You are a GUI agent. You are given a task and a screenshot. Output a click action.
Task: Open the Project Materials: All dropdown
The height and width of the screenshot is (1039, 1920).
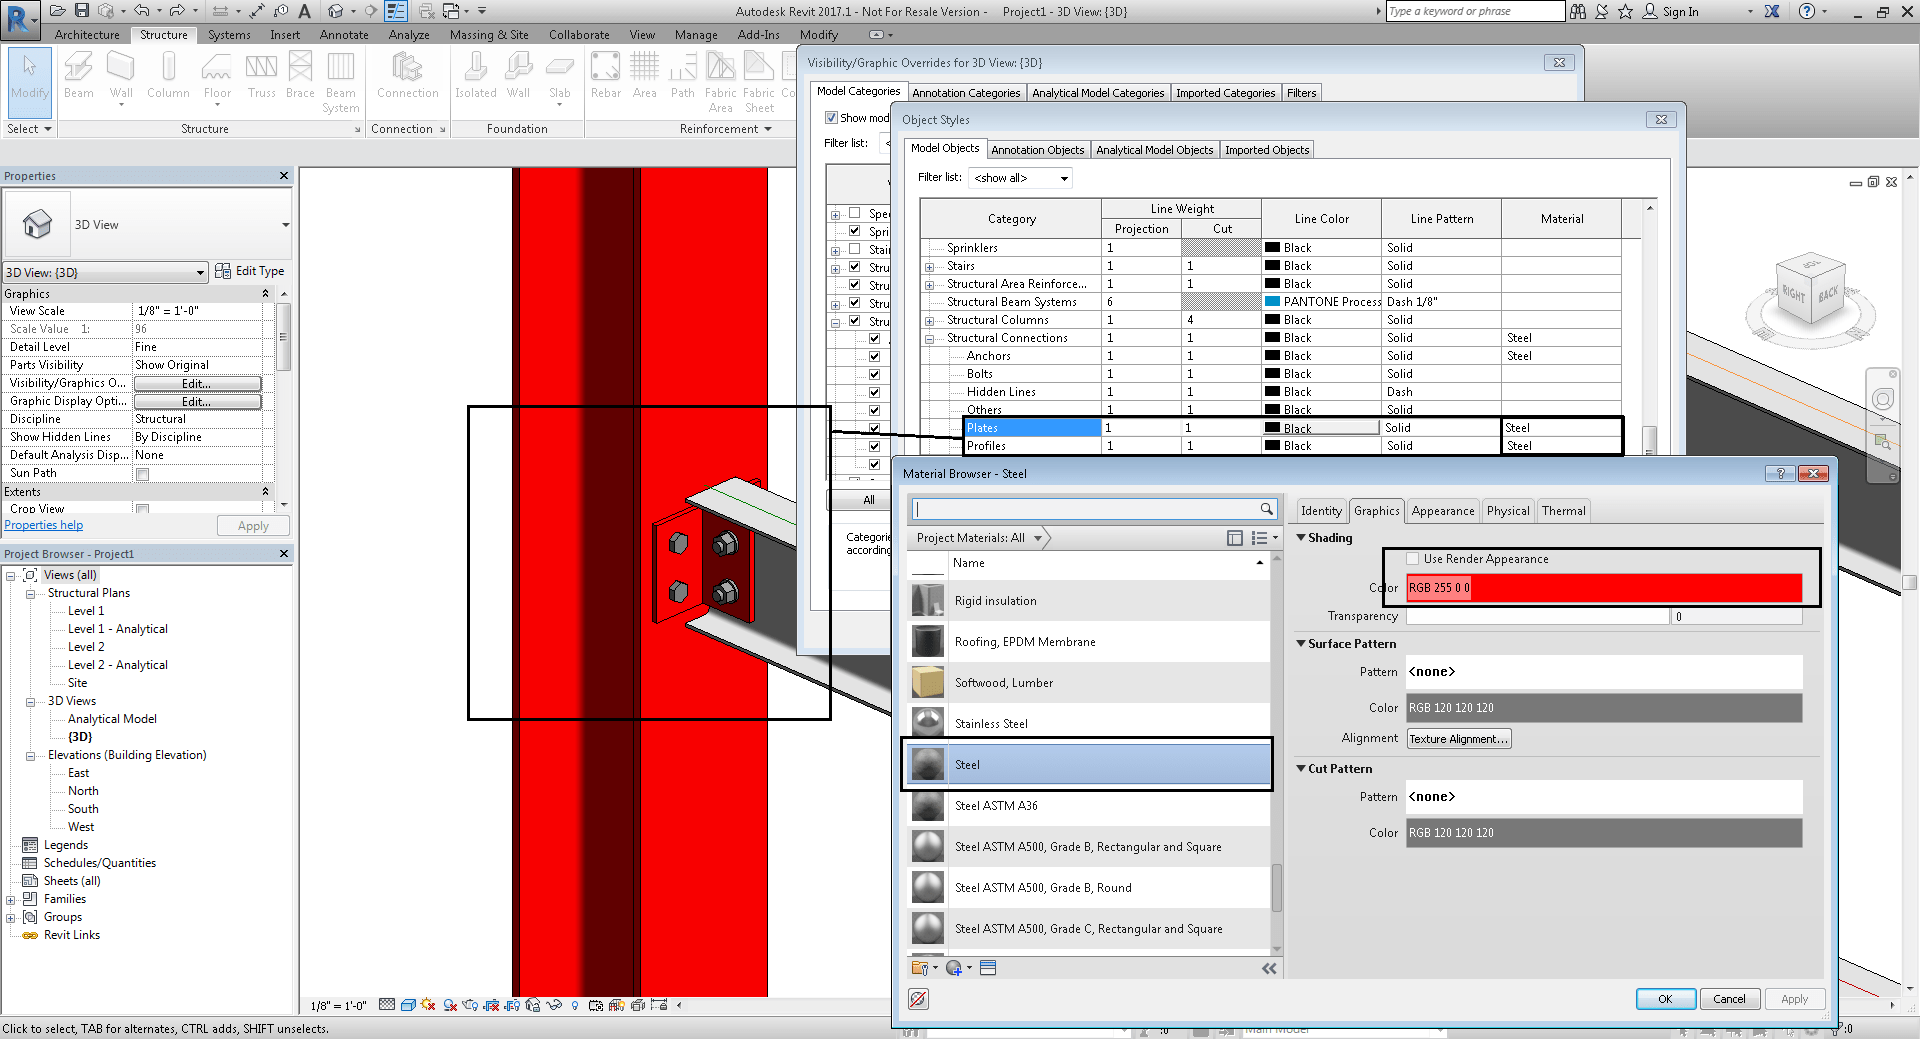point(980,538)
